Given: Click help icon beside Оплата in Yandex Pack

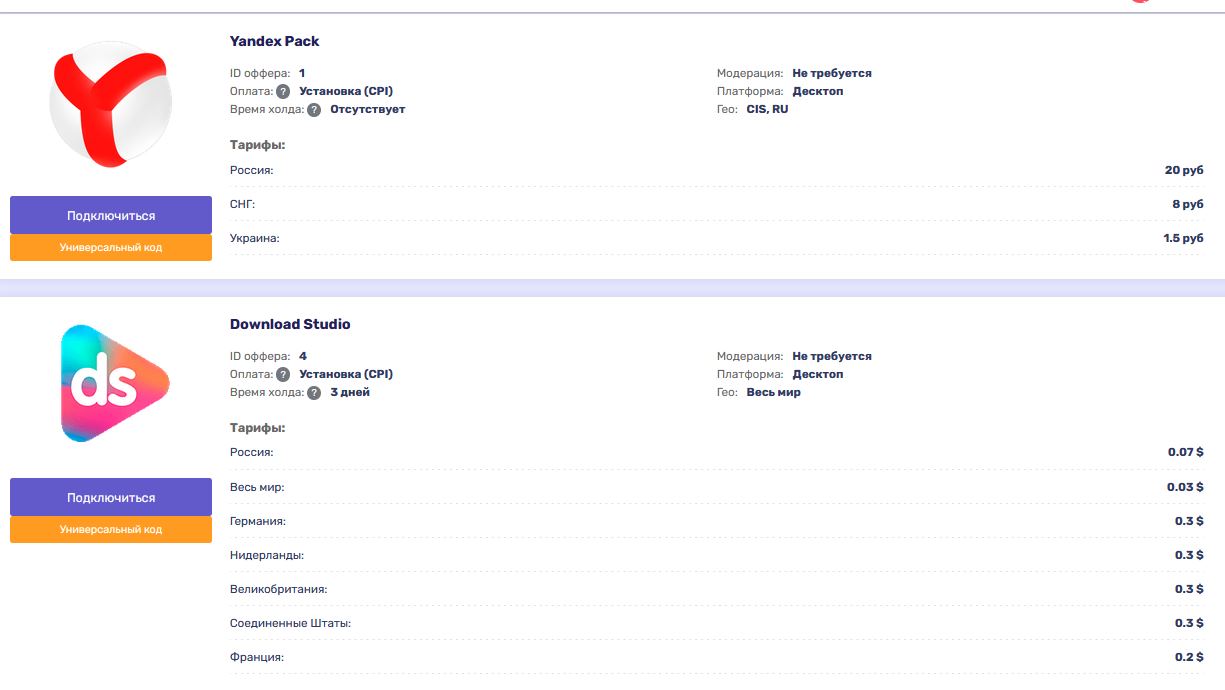Looking at the screenshot, I should pos(283,92).
